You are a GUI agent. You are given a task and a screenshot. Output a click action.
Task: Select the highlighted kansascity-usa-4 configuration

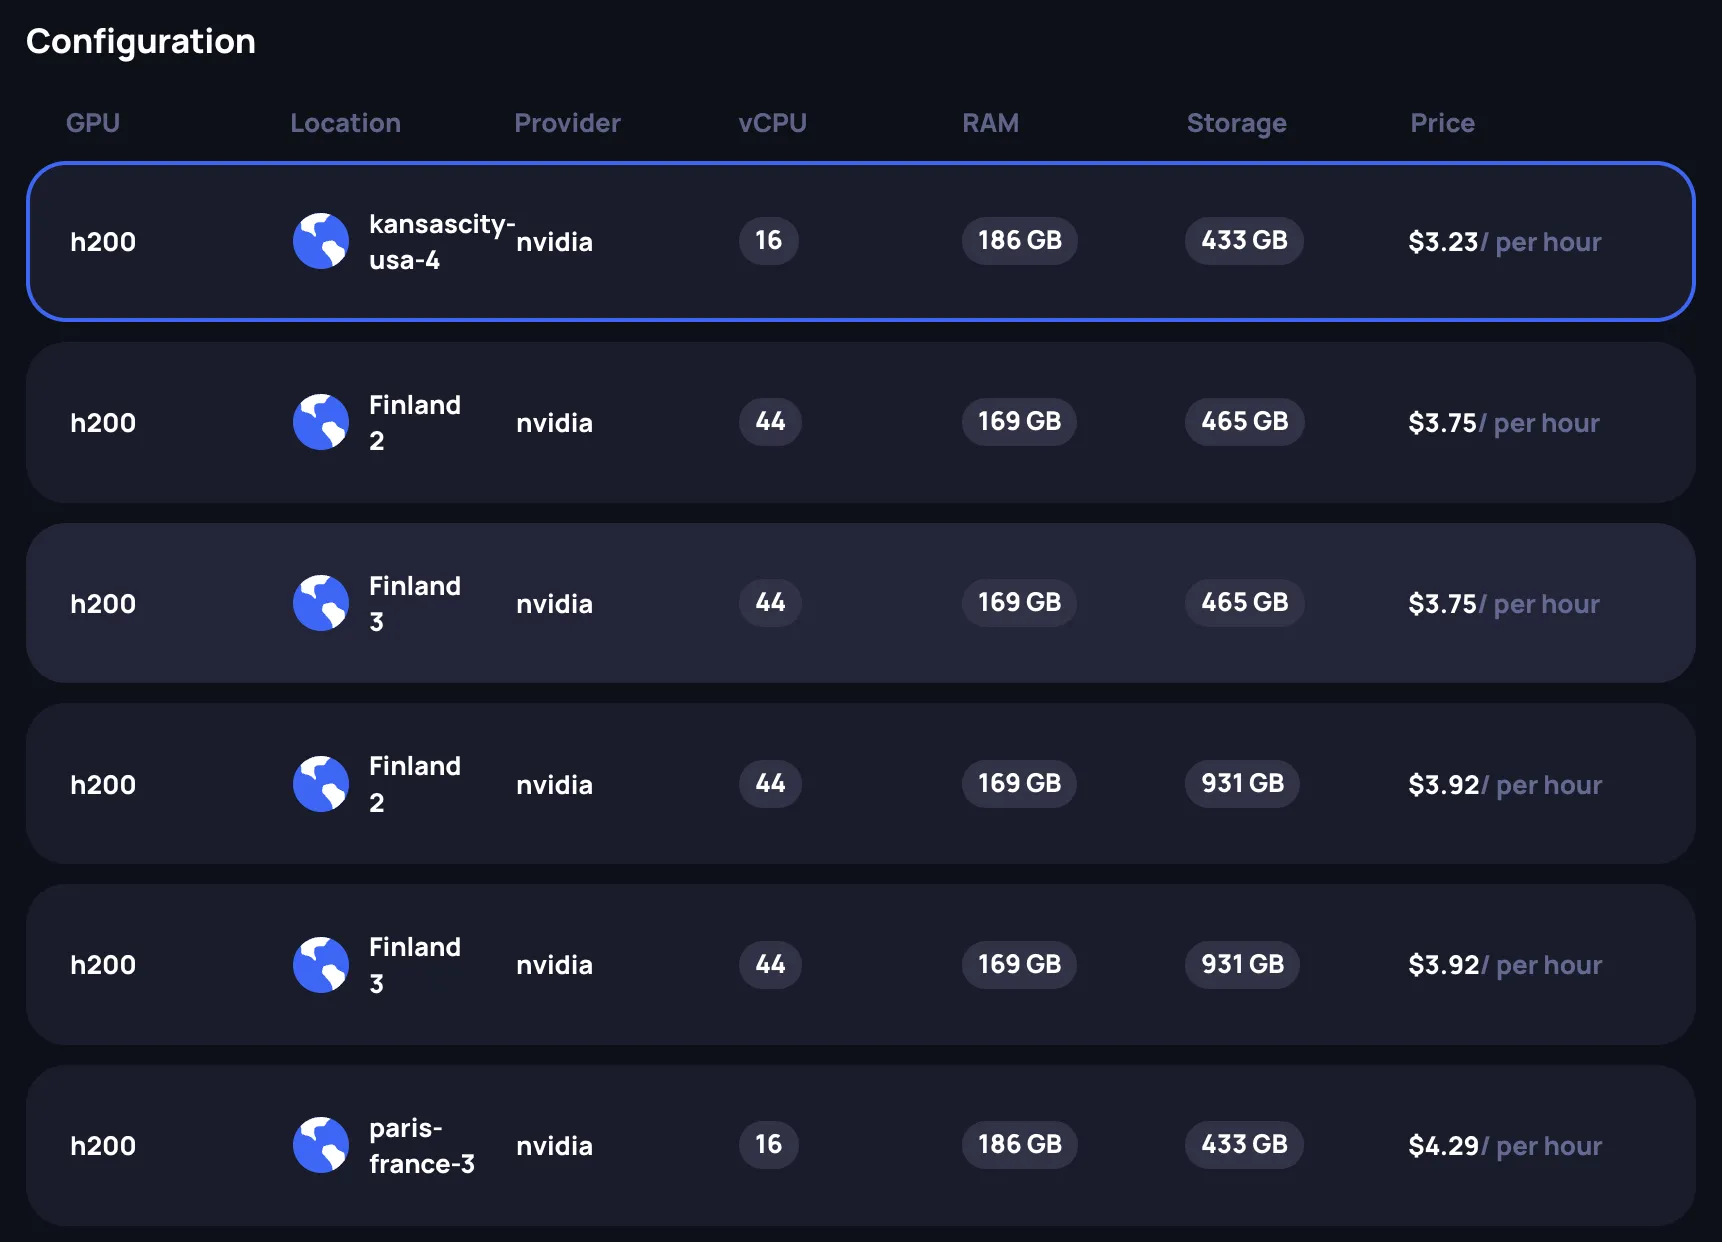(860, 241)
